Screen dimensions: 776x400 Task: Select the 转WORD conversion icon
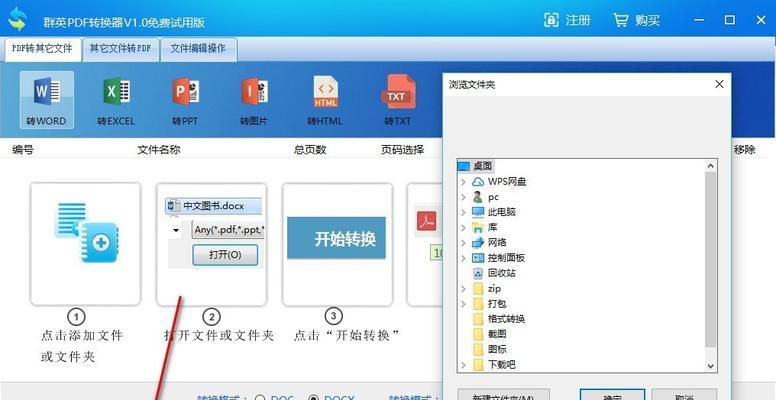(47, 100)
